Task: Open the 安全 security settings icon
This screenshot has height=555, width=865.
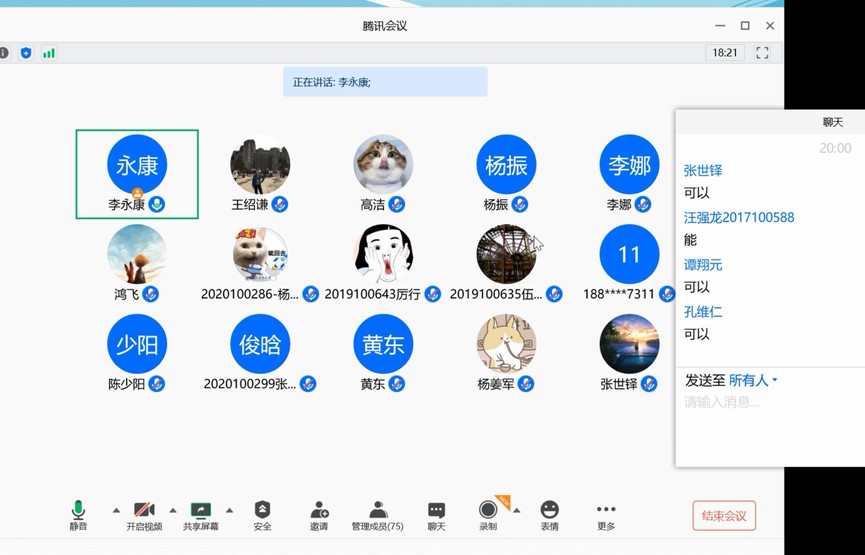Action: pyautogui.click(x=262, y=510)
